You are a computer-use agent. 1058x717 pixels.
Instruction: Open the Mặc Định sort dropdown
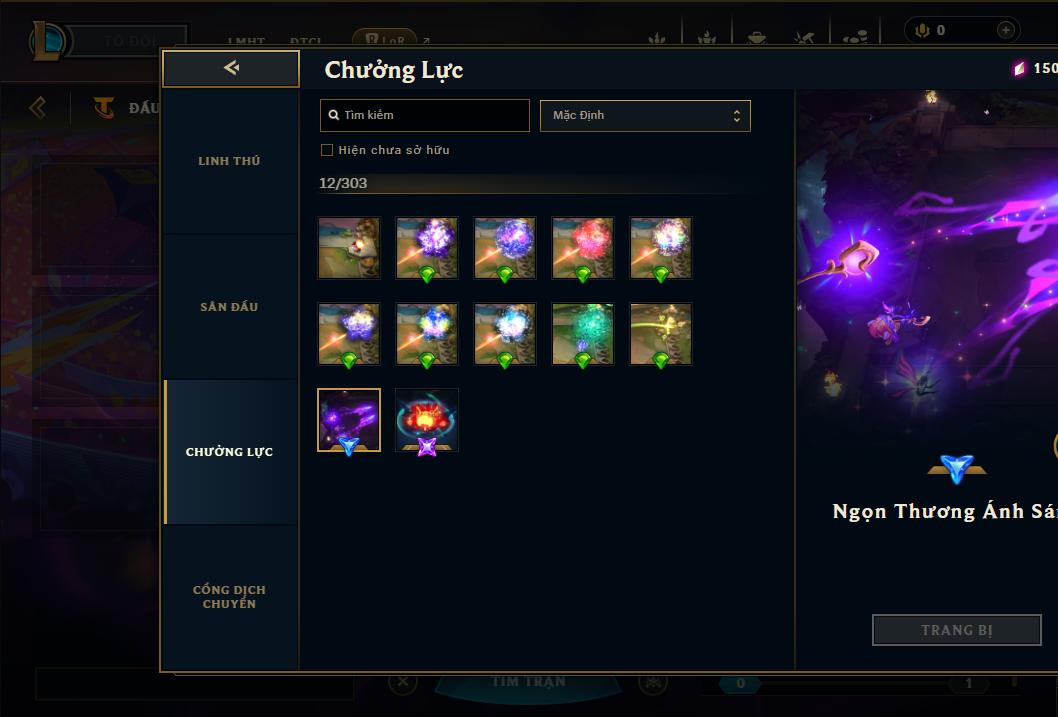(645, 115)
